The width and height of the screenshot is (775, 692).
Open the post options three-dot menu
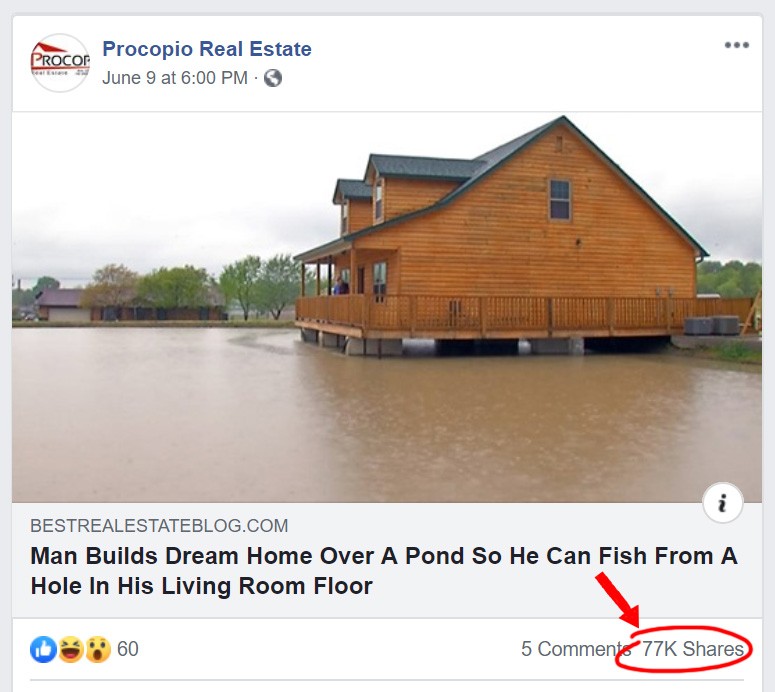736,45
